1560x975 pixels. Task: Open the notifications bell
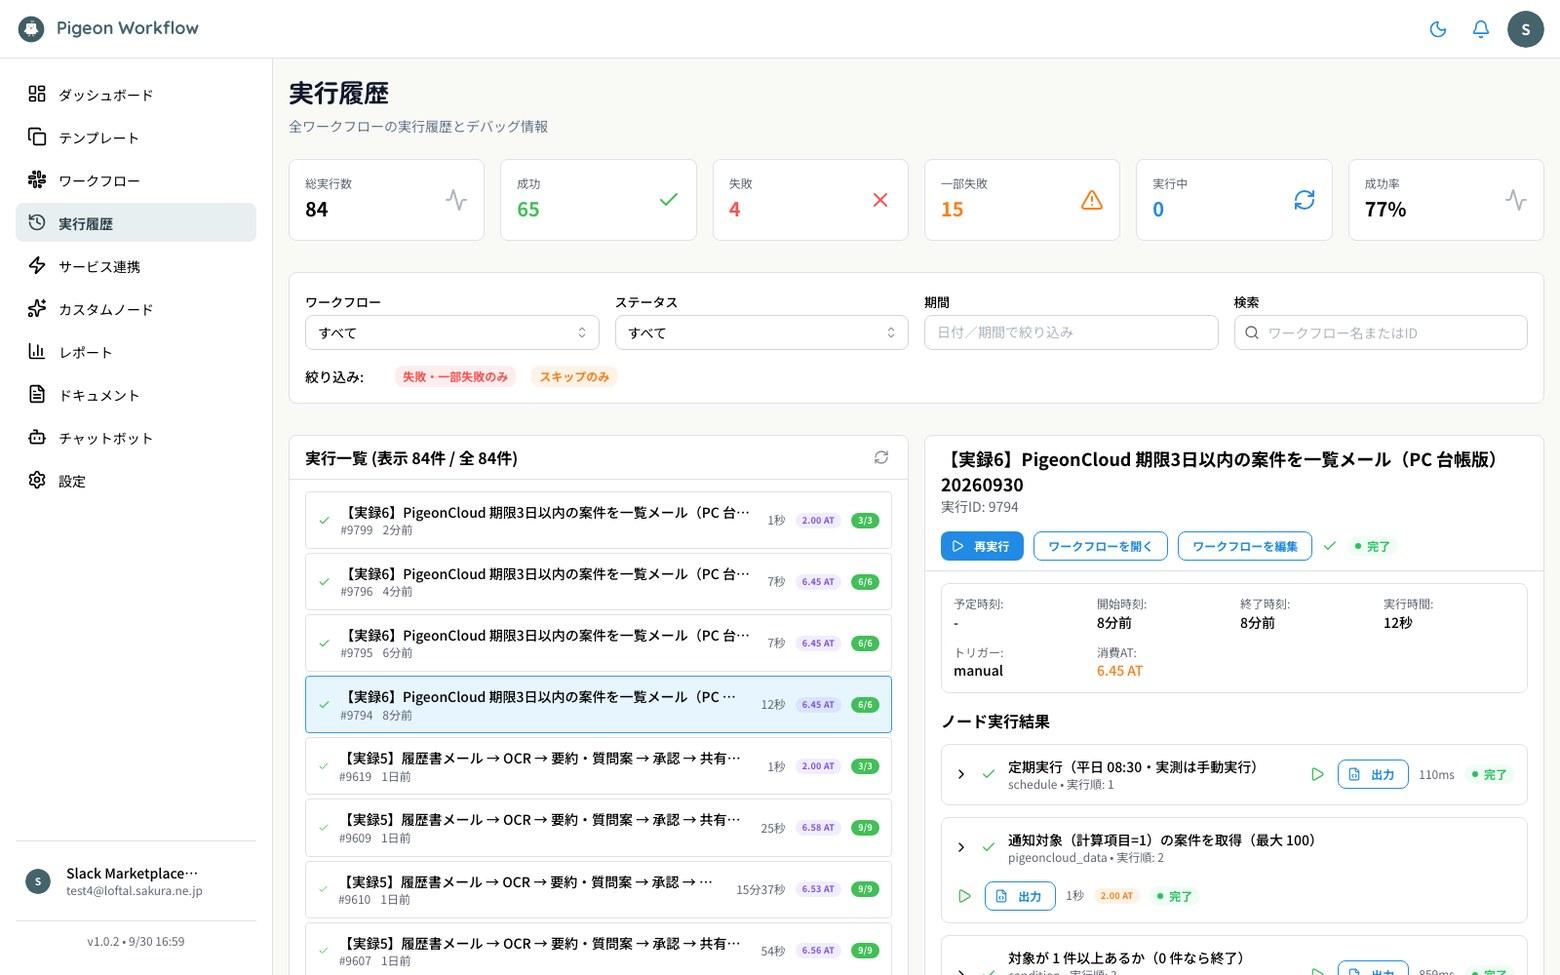[1481, 29]
